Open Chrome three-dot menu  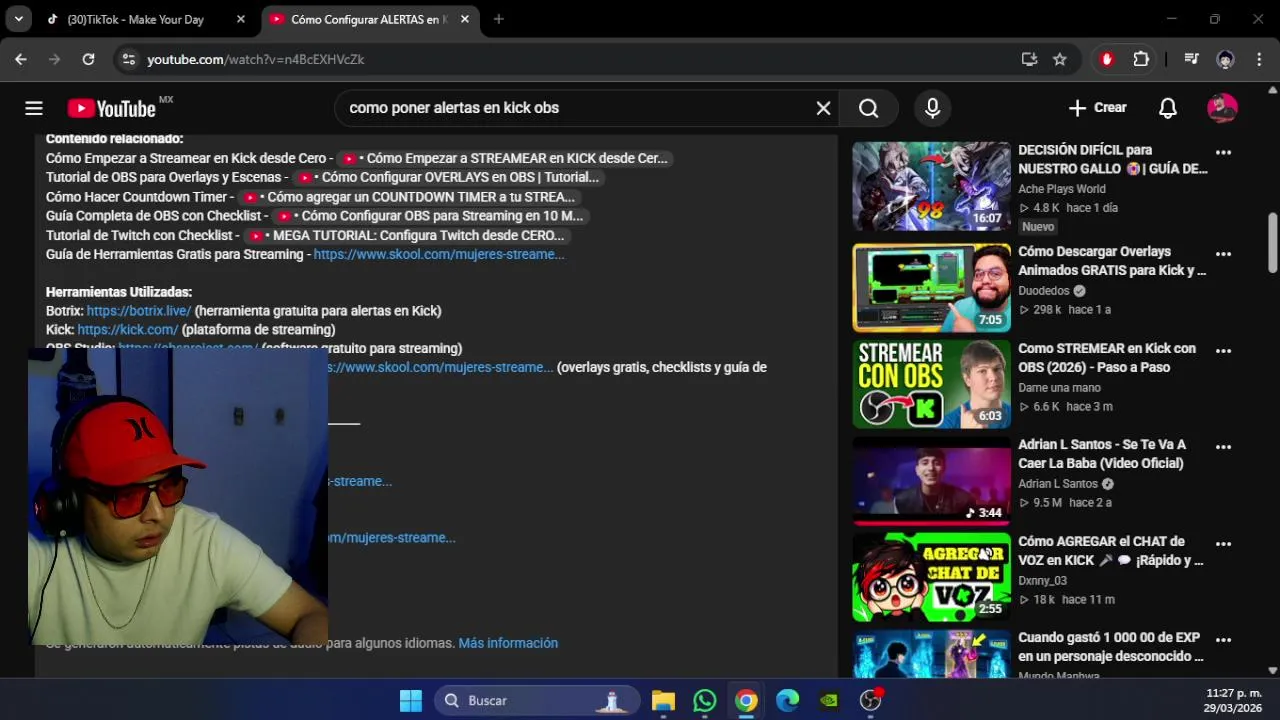tap(1258, 59)
